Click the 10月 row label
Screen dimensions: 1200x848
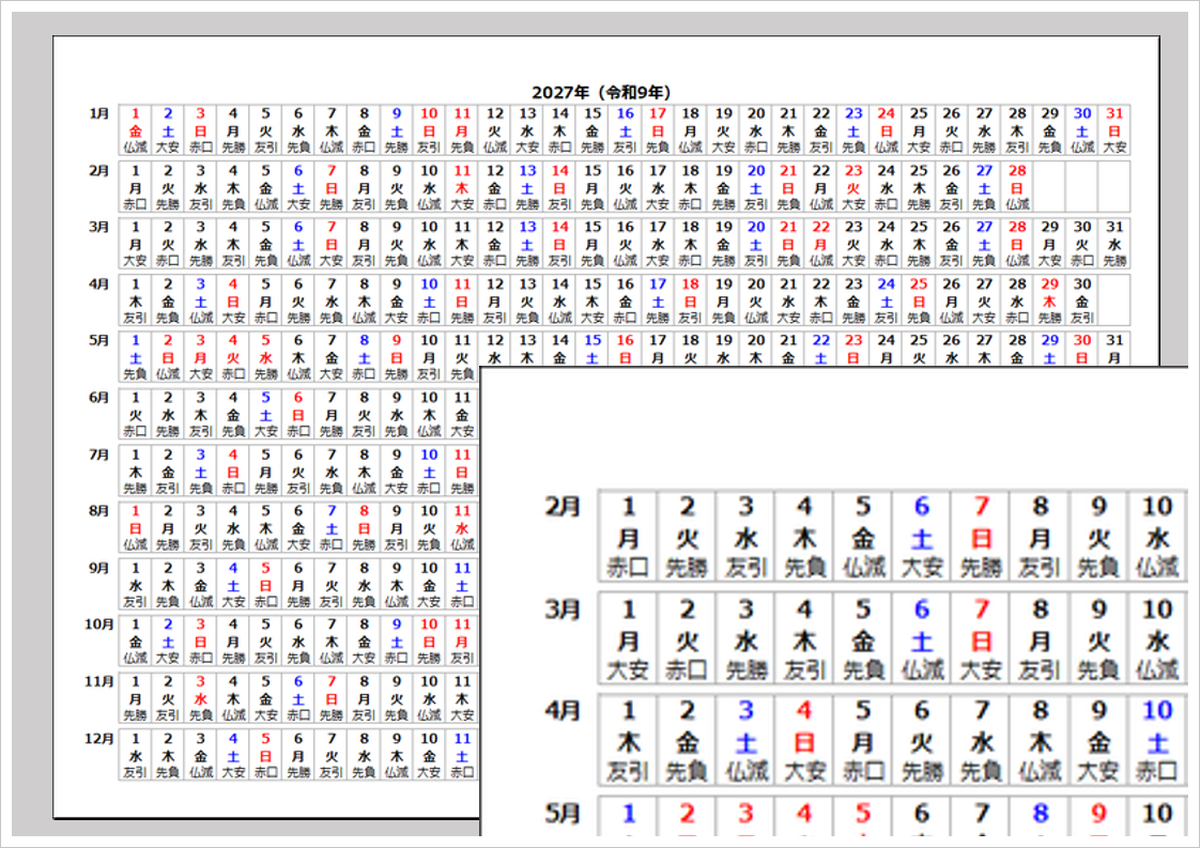(x=98, y=624)
